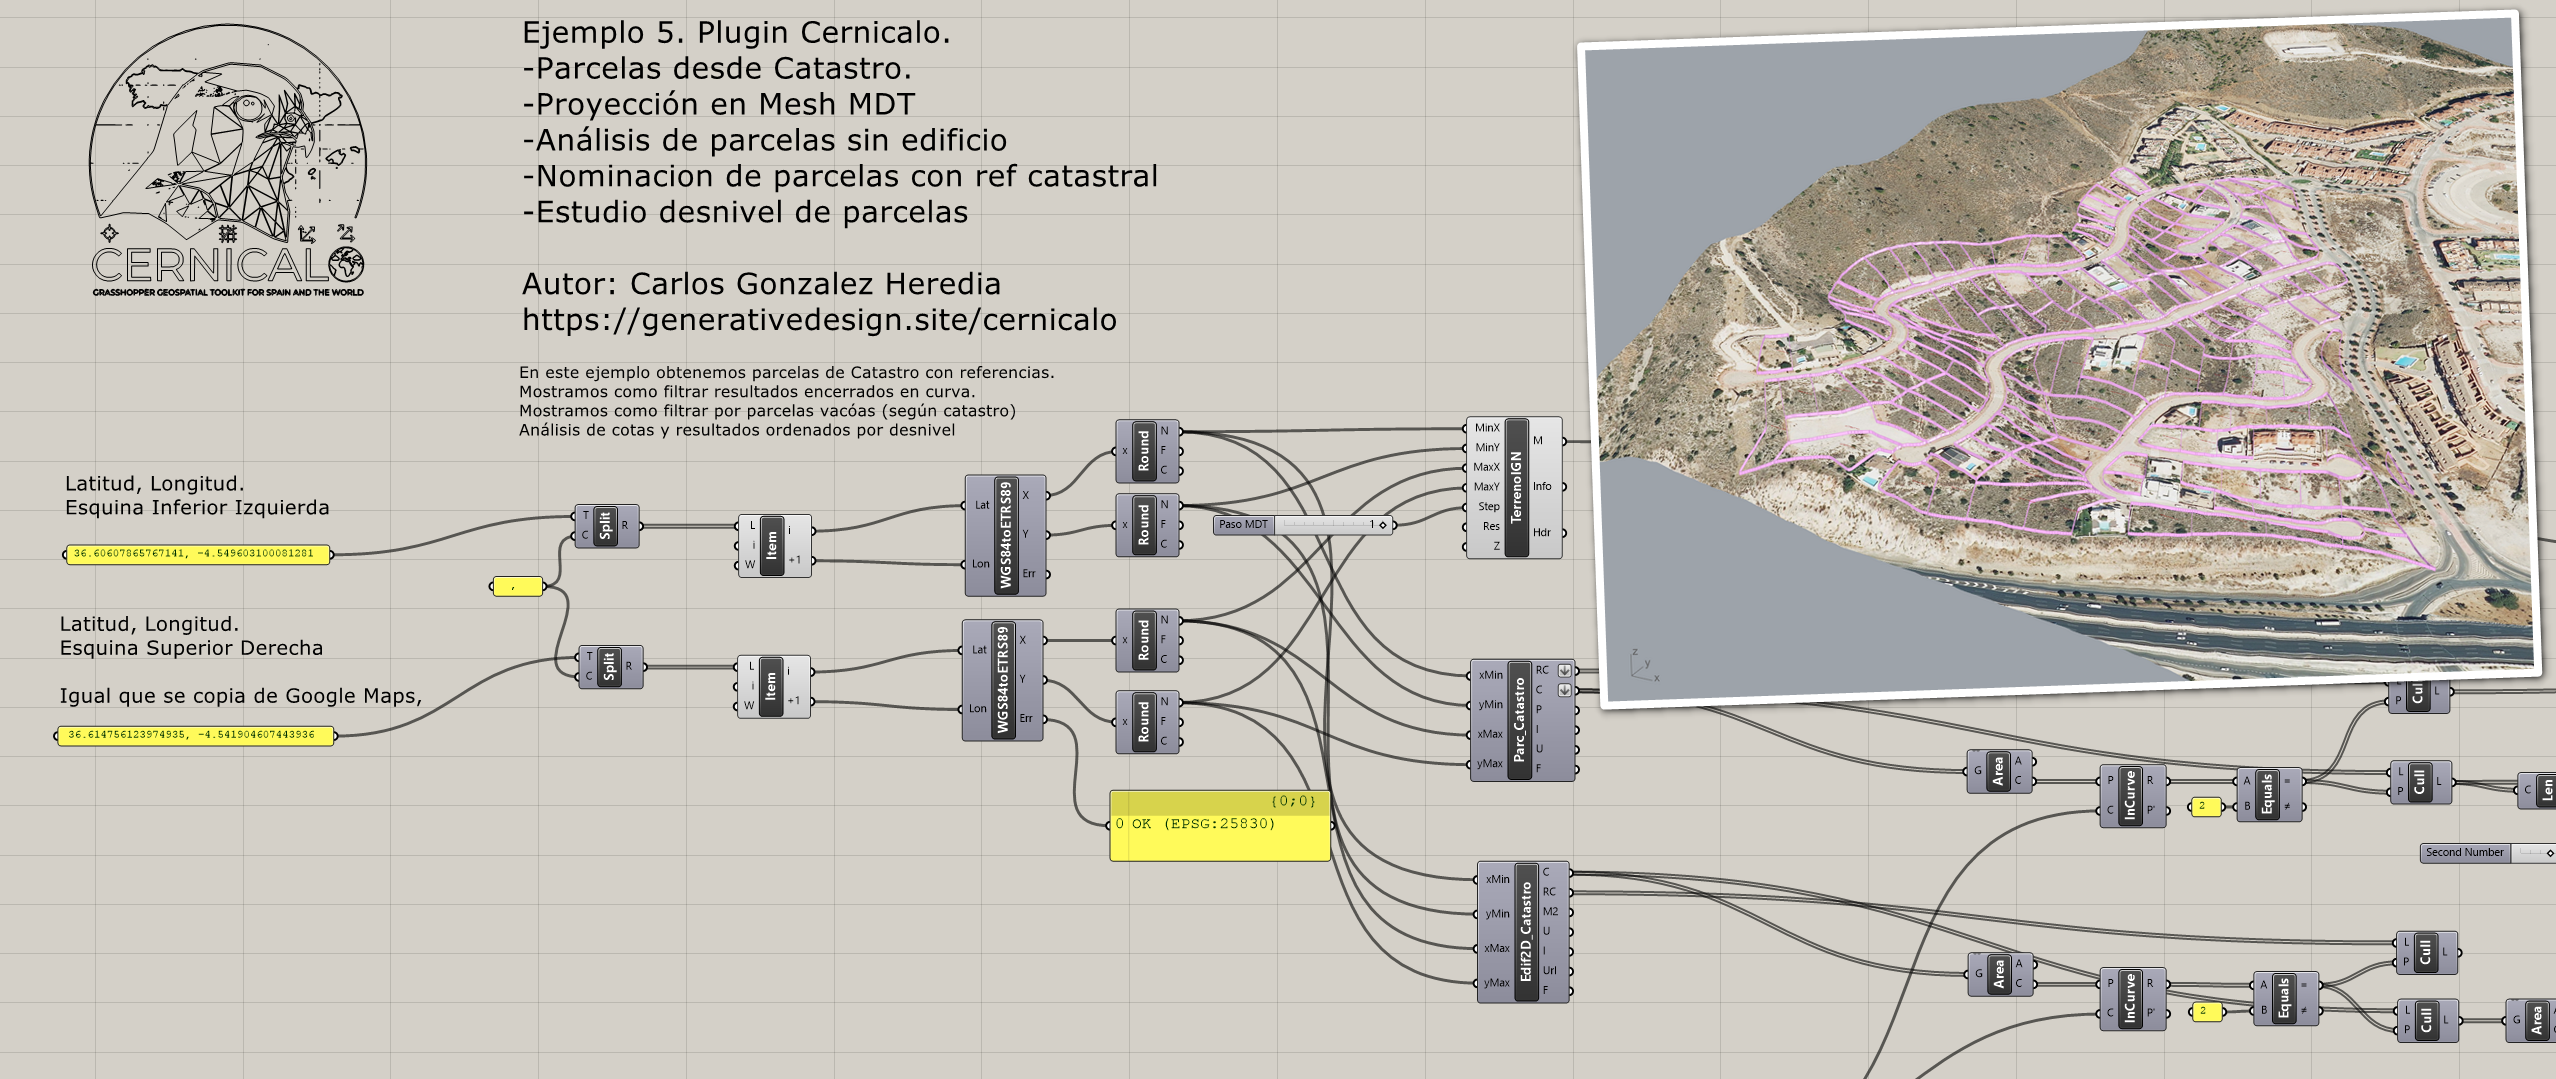This screenshot has height=1079, width=2556.
Task: Click the Paso MDT number slider
Action: click(x=1303, y=525)
